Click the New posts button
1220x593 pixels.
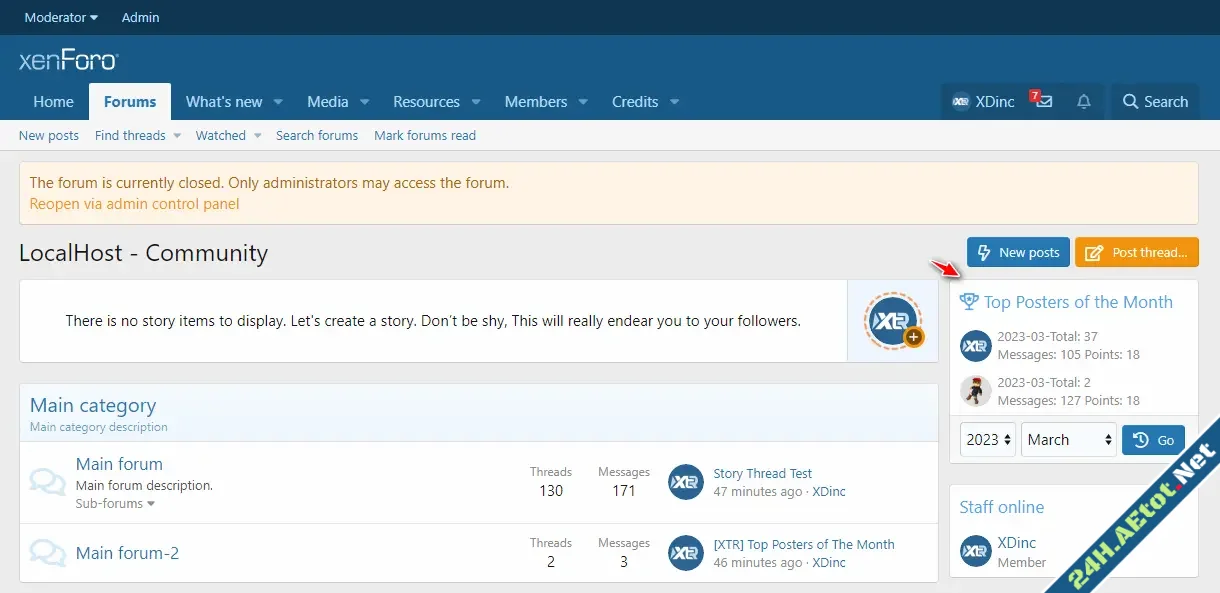coord(1018,253)
